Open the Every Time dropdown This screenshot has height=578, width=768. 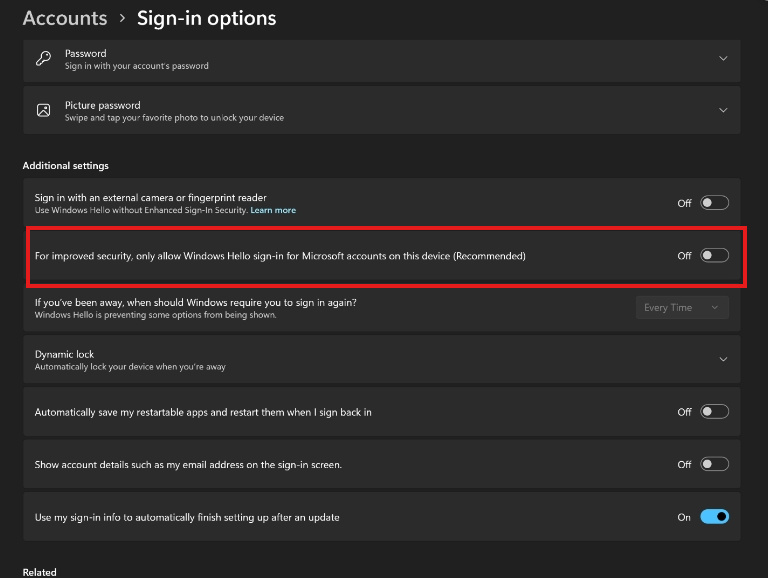pos(682,308)
